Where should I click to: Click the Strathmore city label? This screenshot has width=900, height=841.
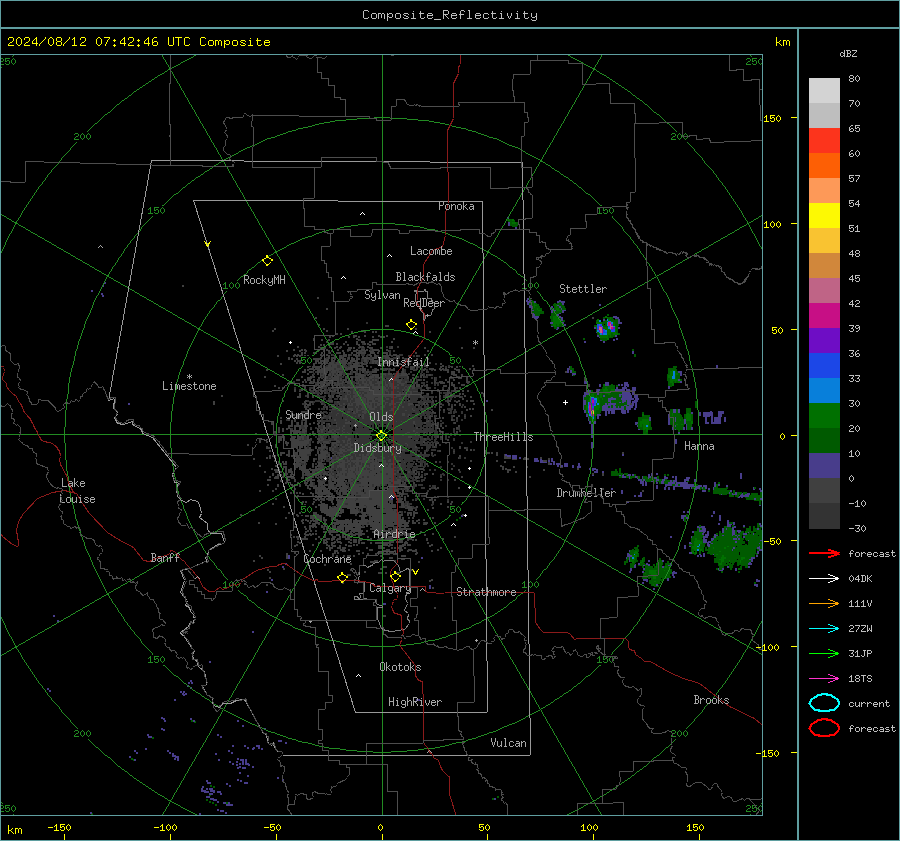point(486,592)
